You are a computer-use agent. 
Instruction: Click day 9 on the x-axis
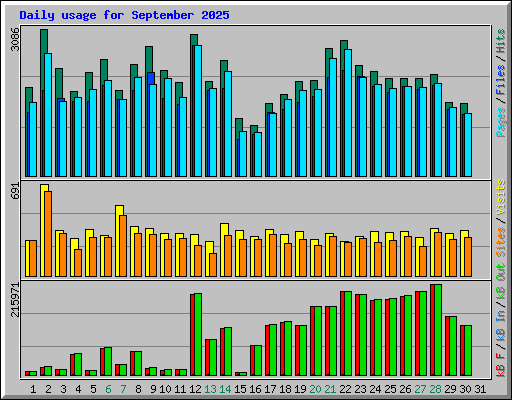[153, 389]
